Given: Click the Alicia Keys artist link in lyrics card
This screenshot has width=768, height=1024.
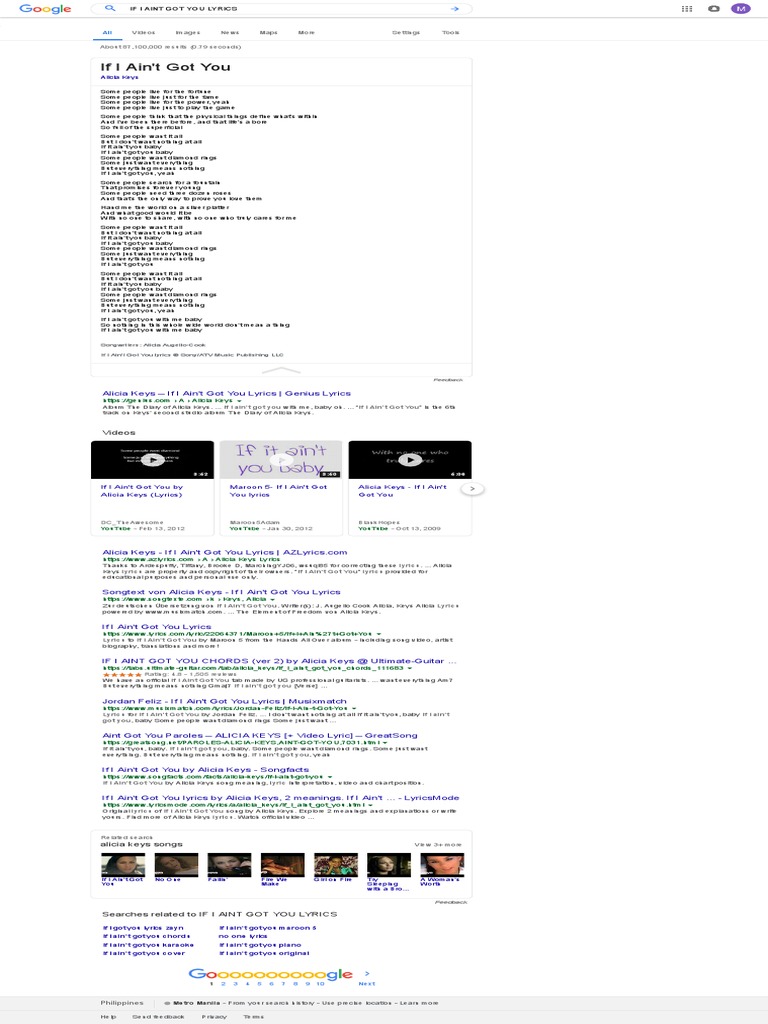Looking at the screenshot, I should click(x=120, y=77).
